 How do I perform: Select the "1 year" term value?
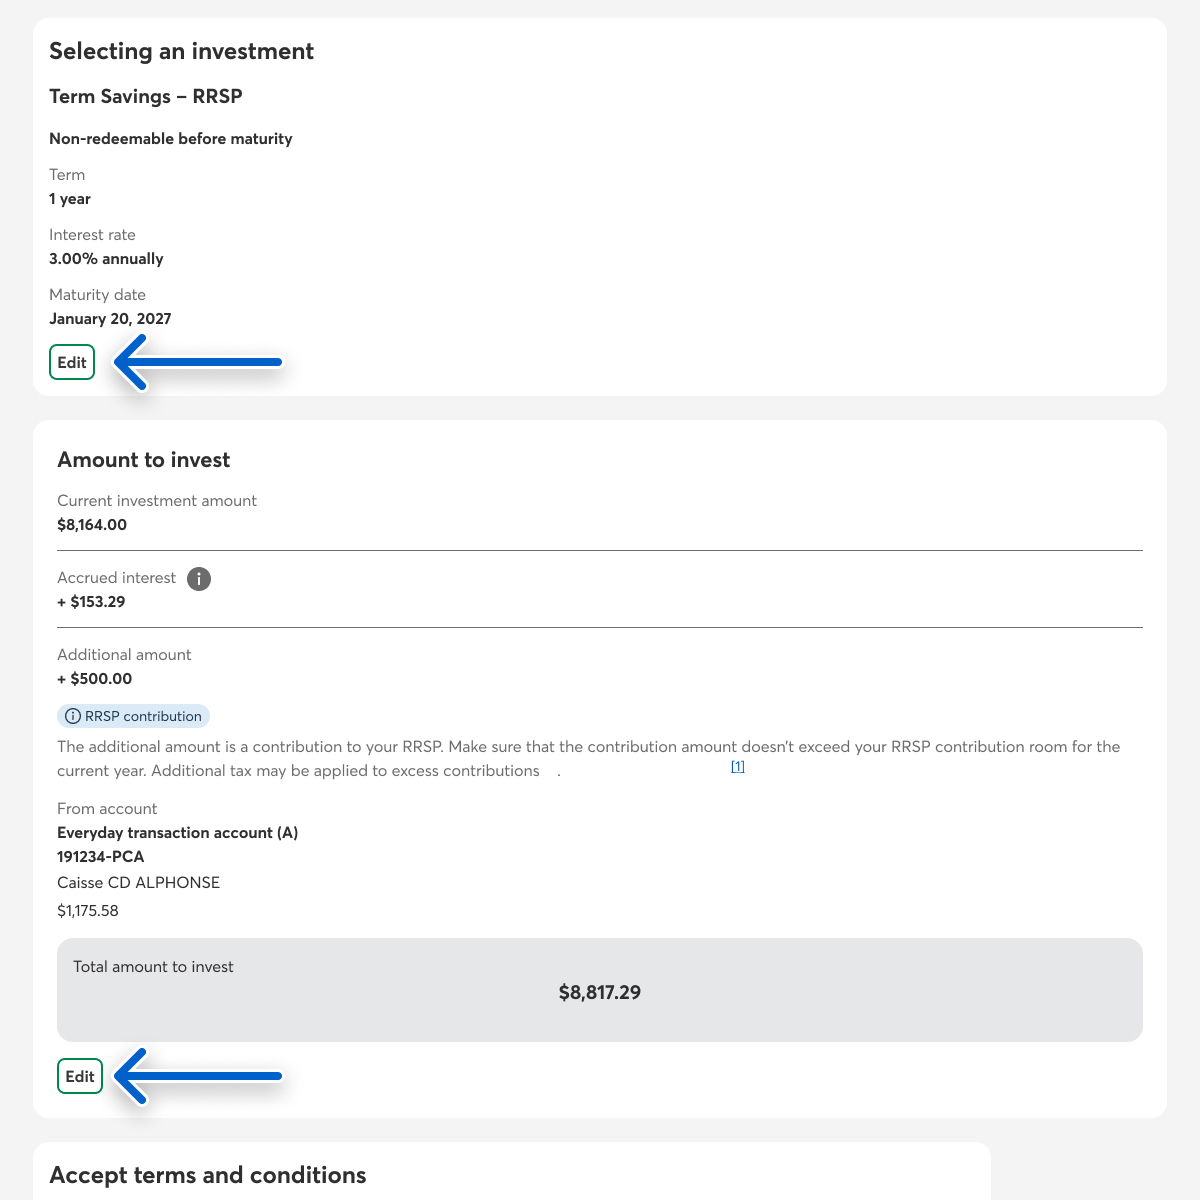tap(70, 199)
